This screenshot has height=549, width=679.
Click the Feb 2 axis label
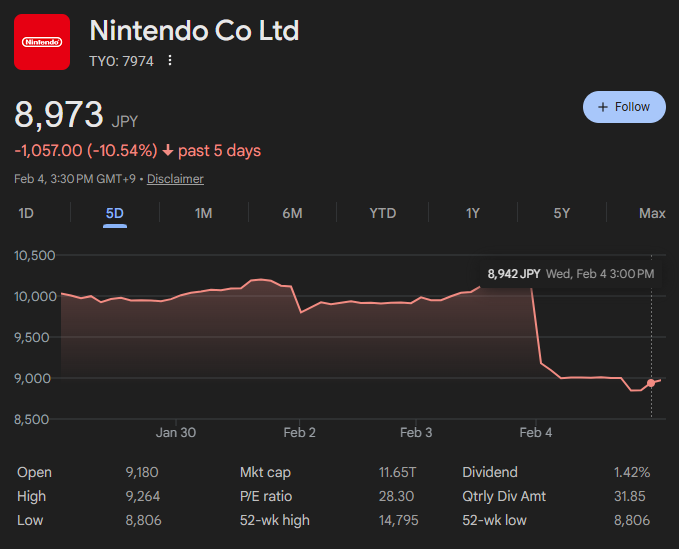[299, 433]
